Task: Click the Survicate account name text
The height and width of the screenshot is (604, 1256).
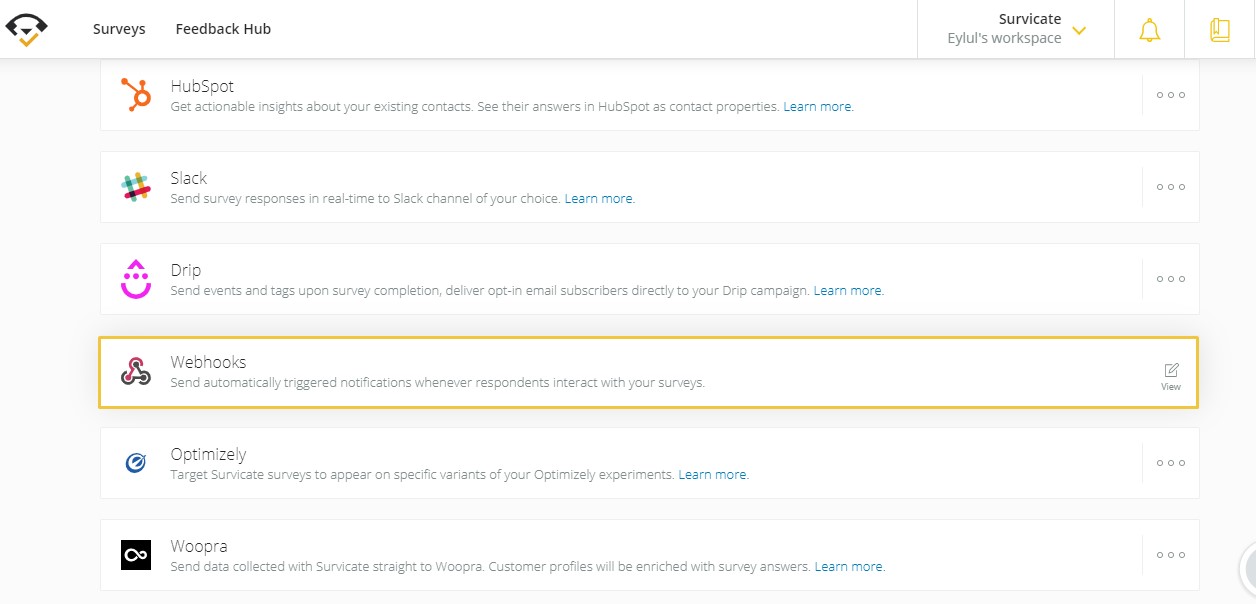Action: coord(1030,19)
